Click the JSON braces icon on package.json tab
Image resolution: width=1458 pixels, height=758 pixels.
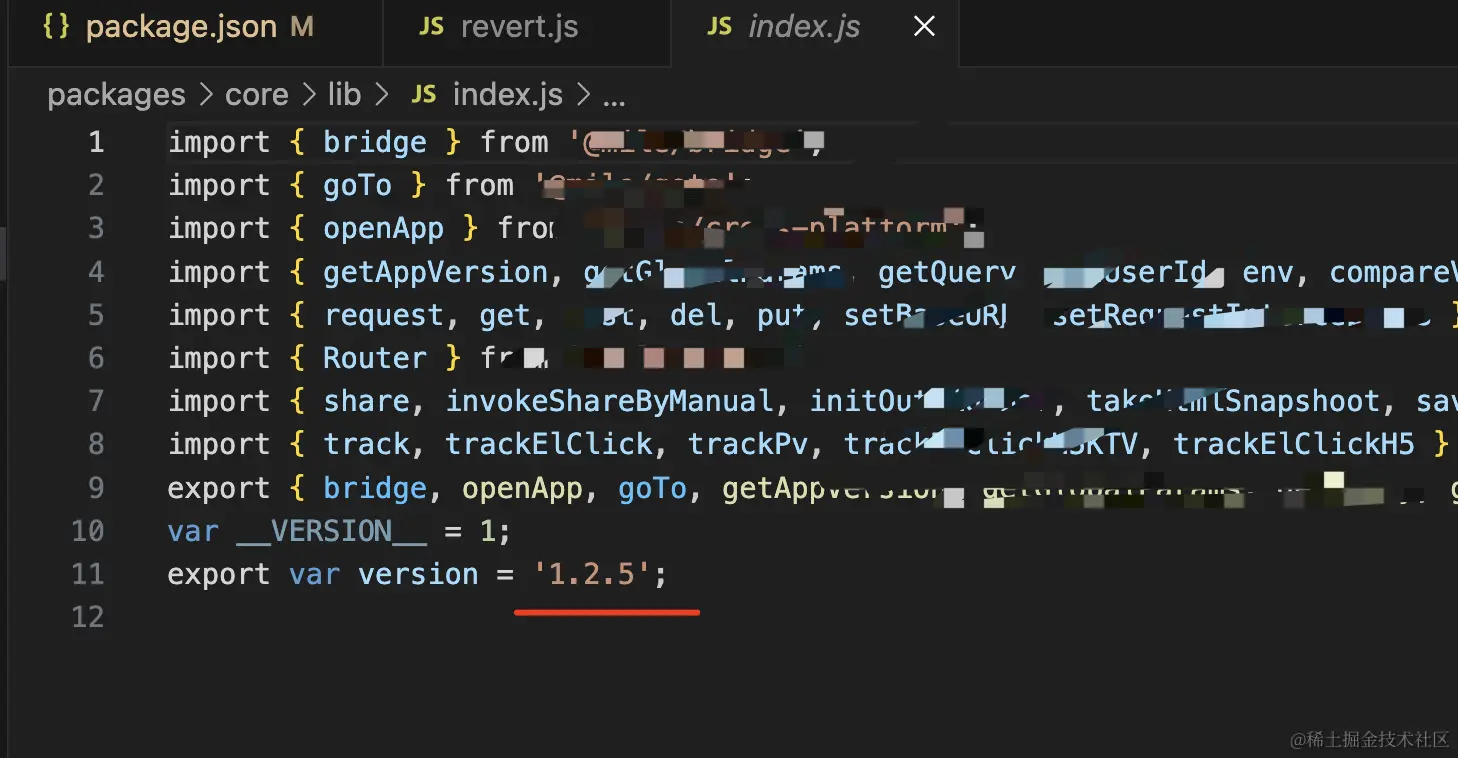57,27
